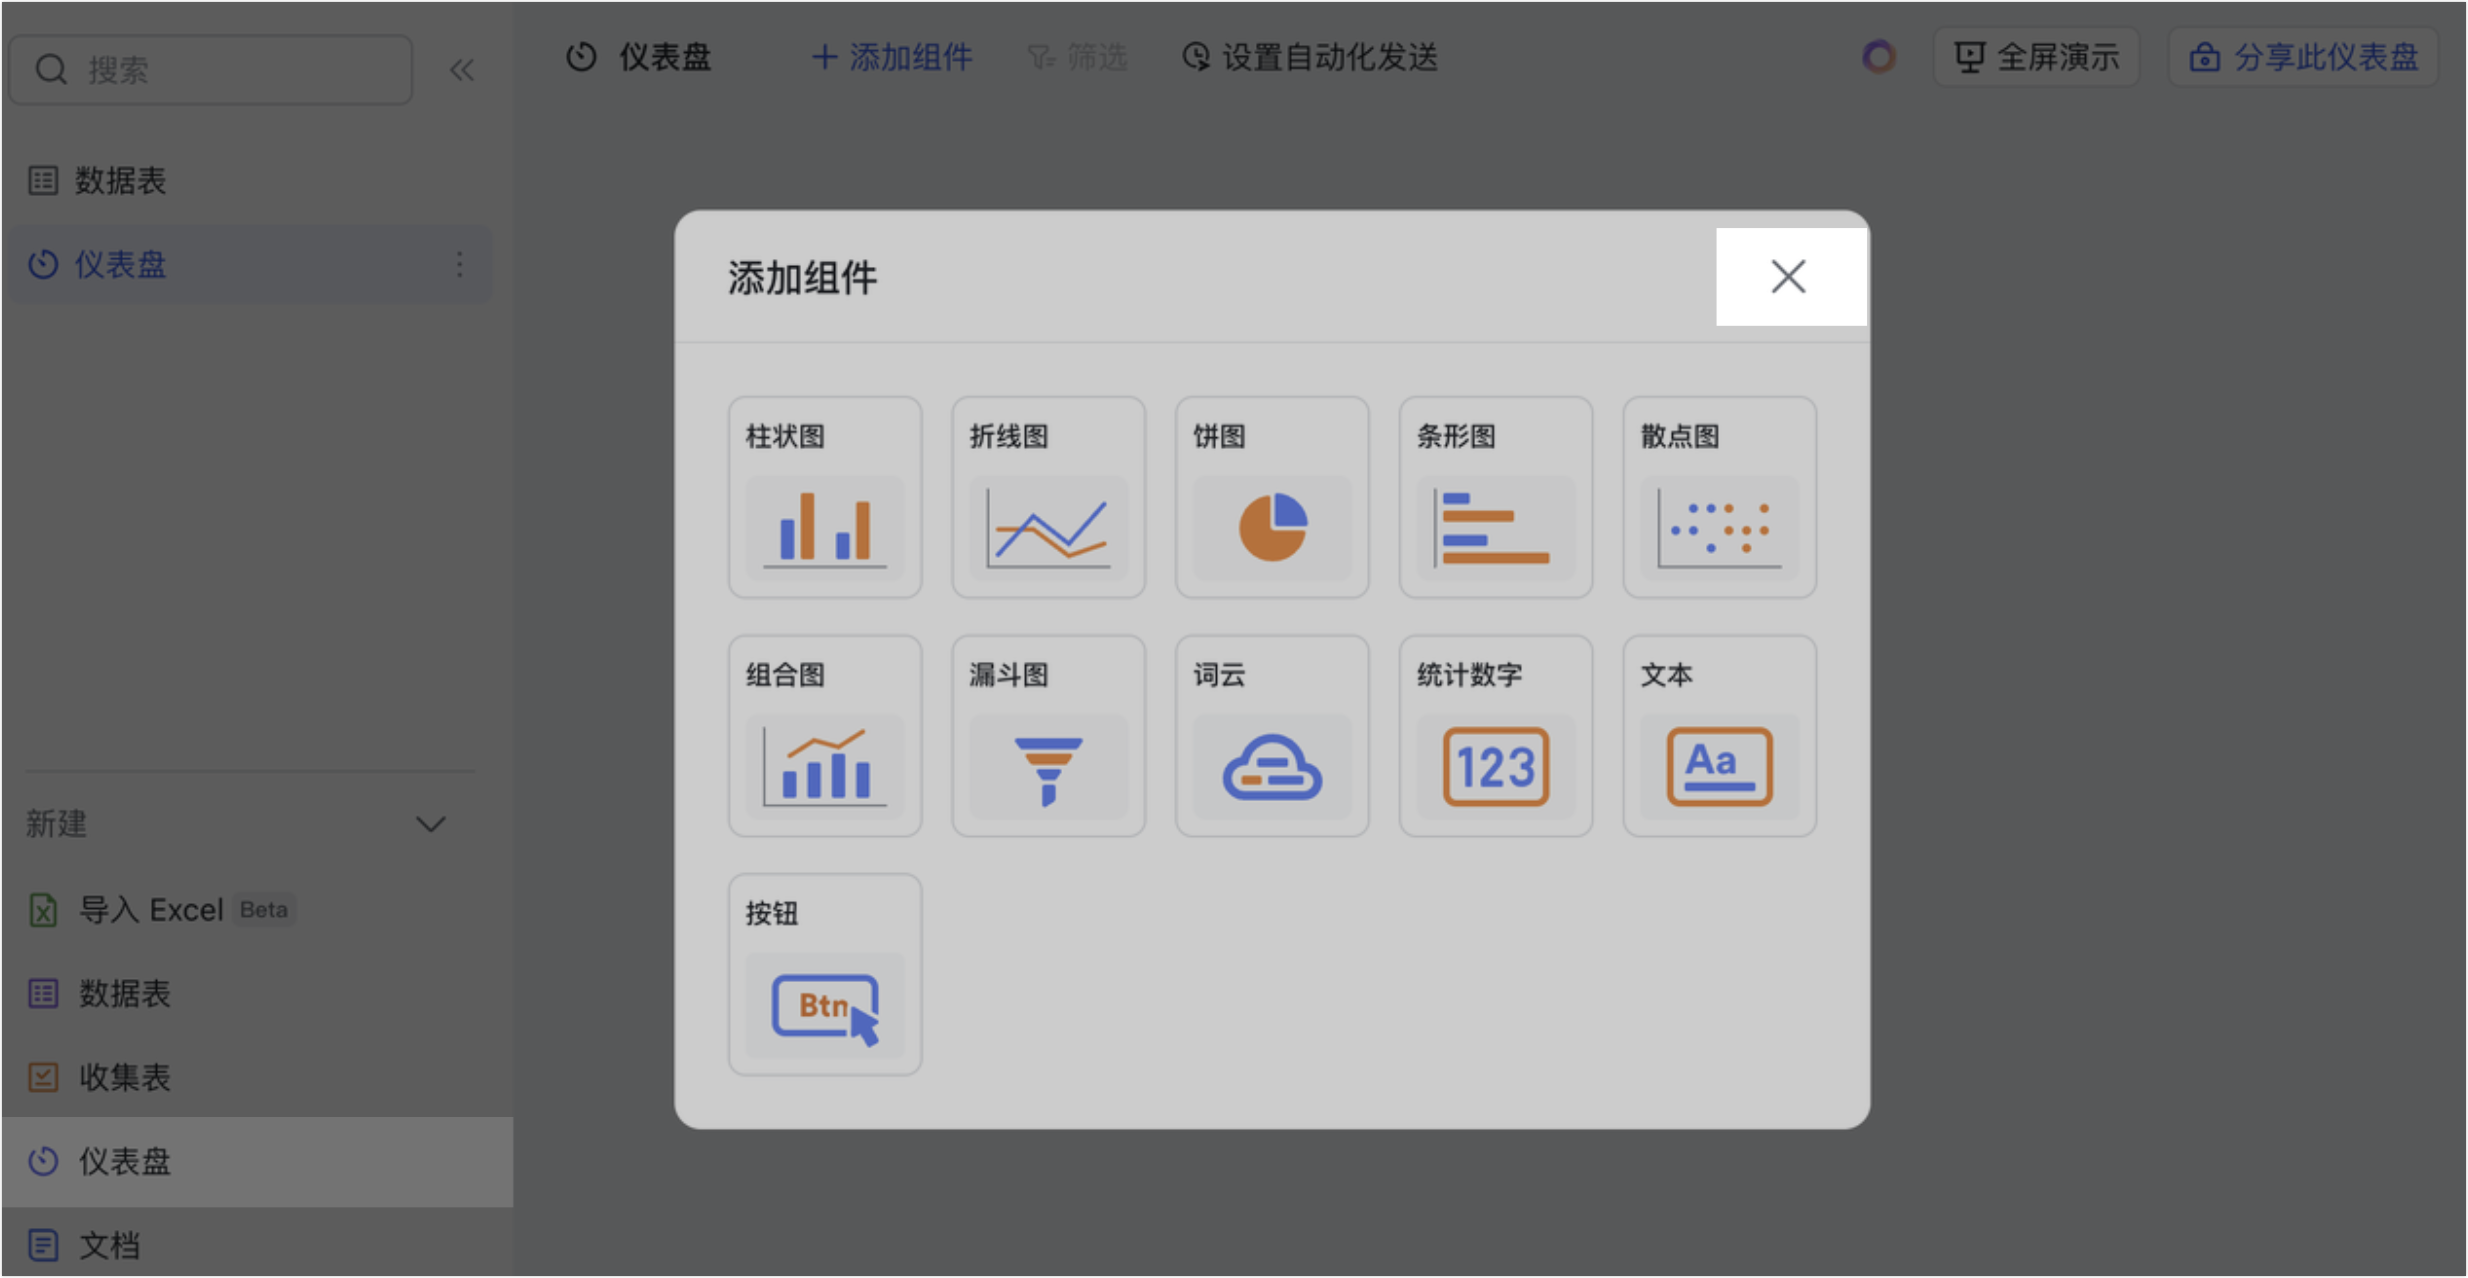Open 数据表 at top of sidebar

tap(120, 181)
